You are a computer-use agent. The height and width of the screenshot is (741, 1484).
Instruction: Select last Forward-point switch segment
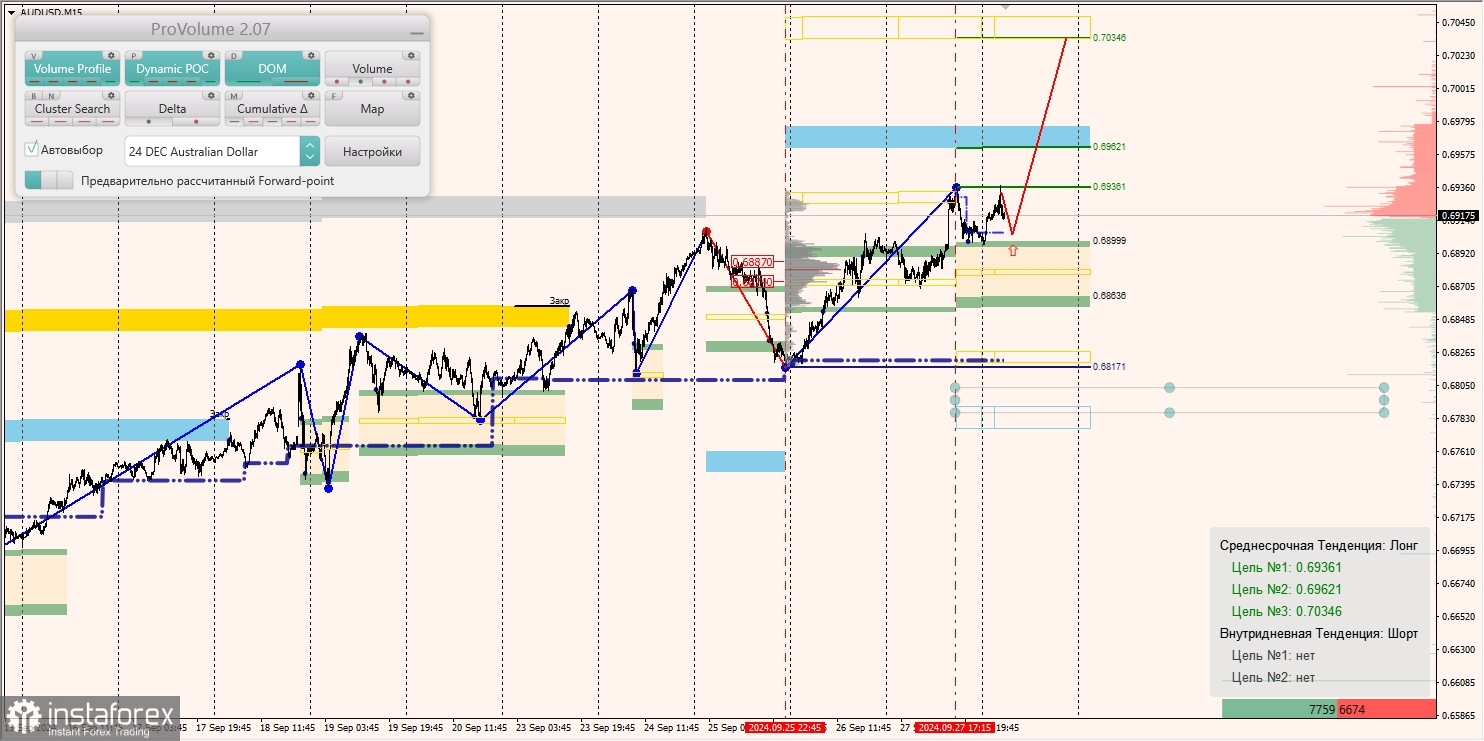[65, 180]
